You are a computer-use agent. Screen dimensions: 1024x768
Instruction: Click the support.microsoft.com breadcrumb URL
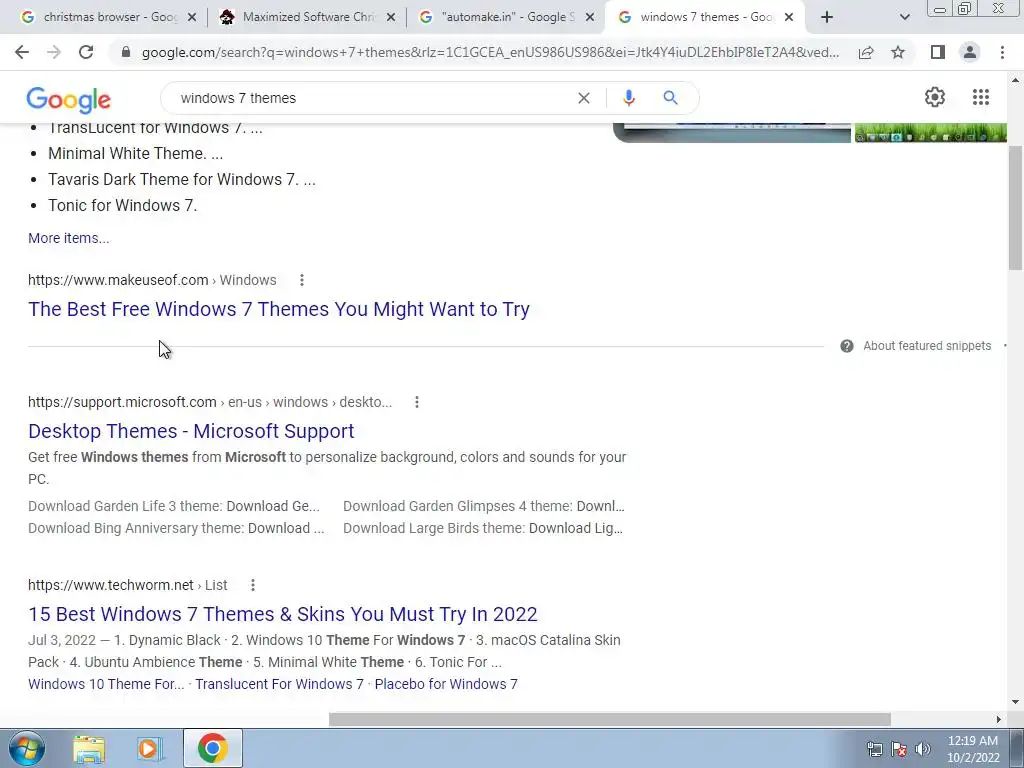(x=210, y=402)
